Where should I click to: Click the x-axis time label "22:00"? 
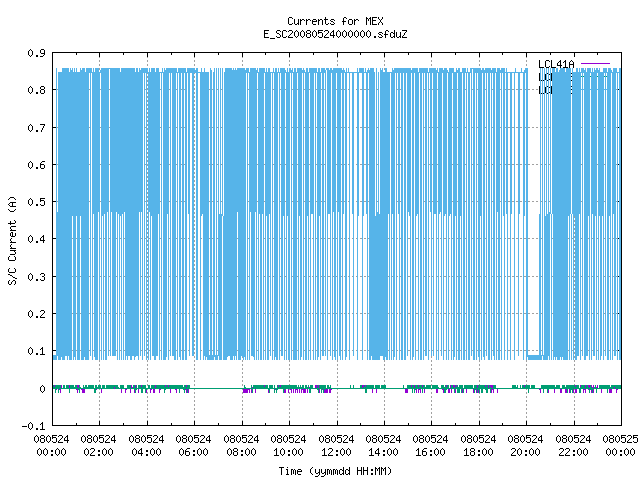tap(573, 452)
